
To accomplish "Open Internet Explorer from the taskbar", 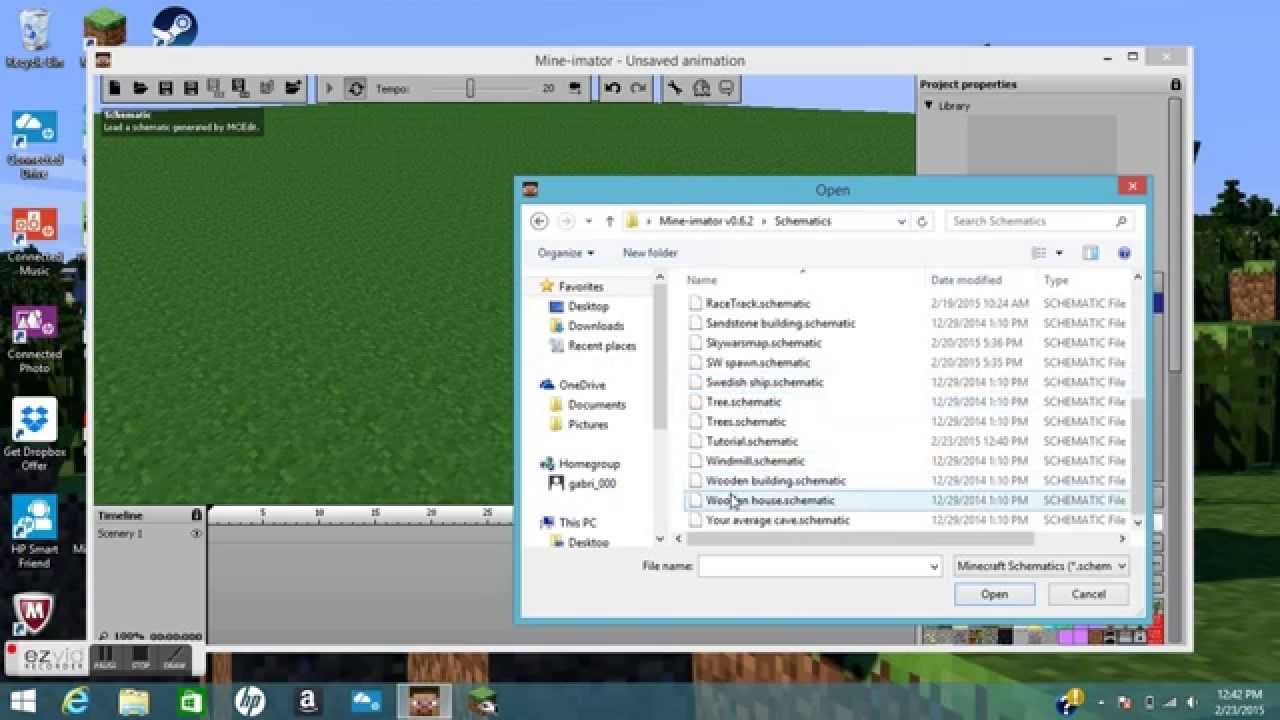I will pos(76,701).
